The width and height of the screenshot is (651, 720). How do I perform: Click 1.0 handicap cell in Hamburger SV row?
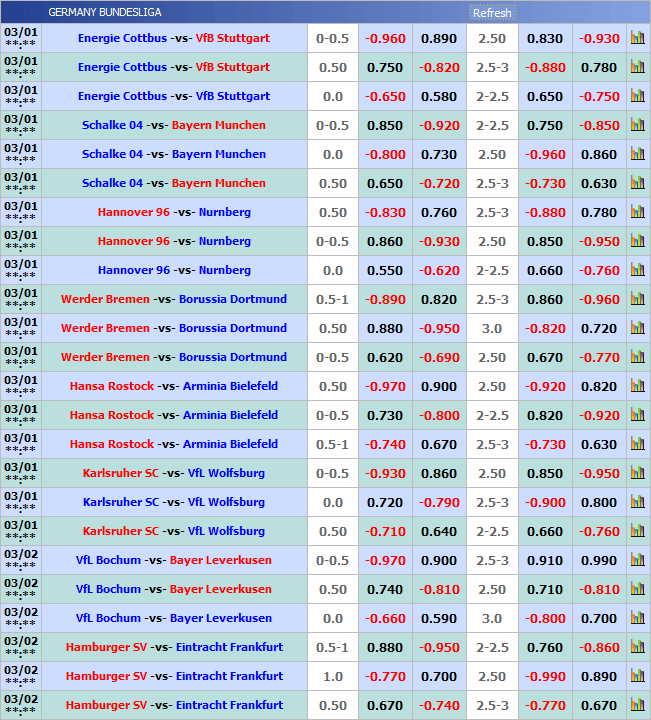coord(333,676)
